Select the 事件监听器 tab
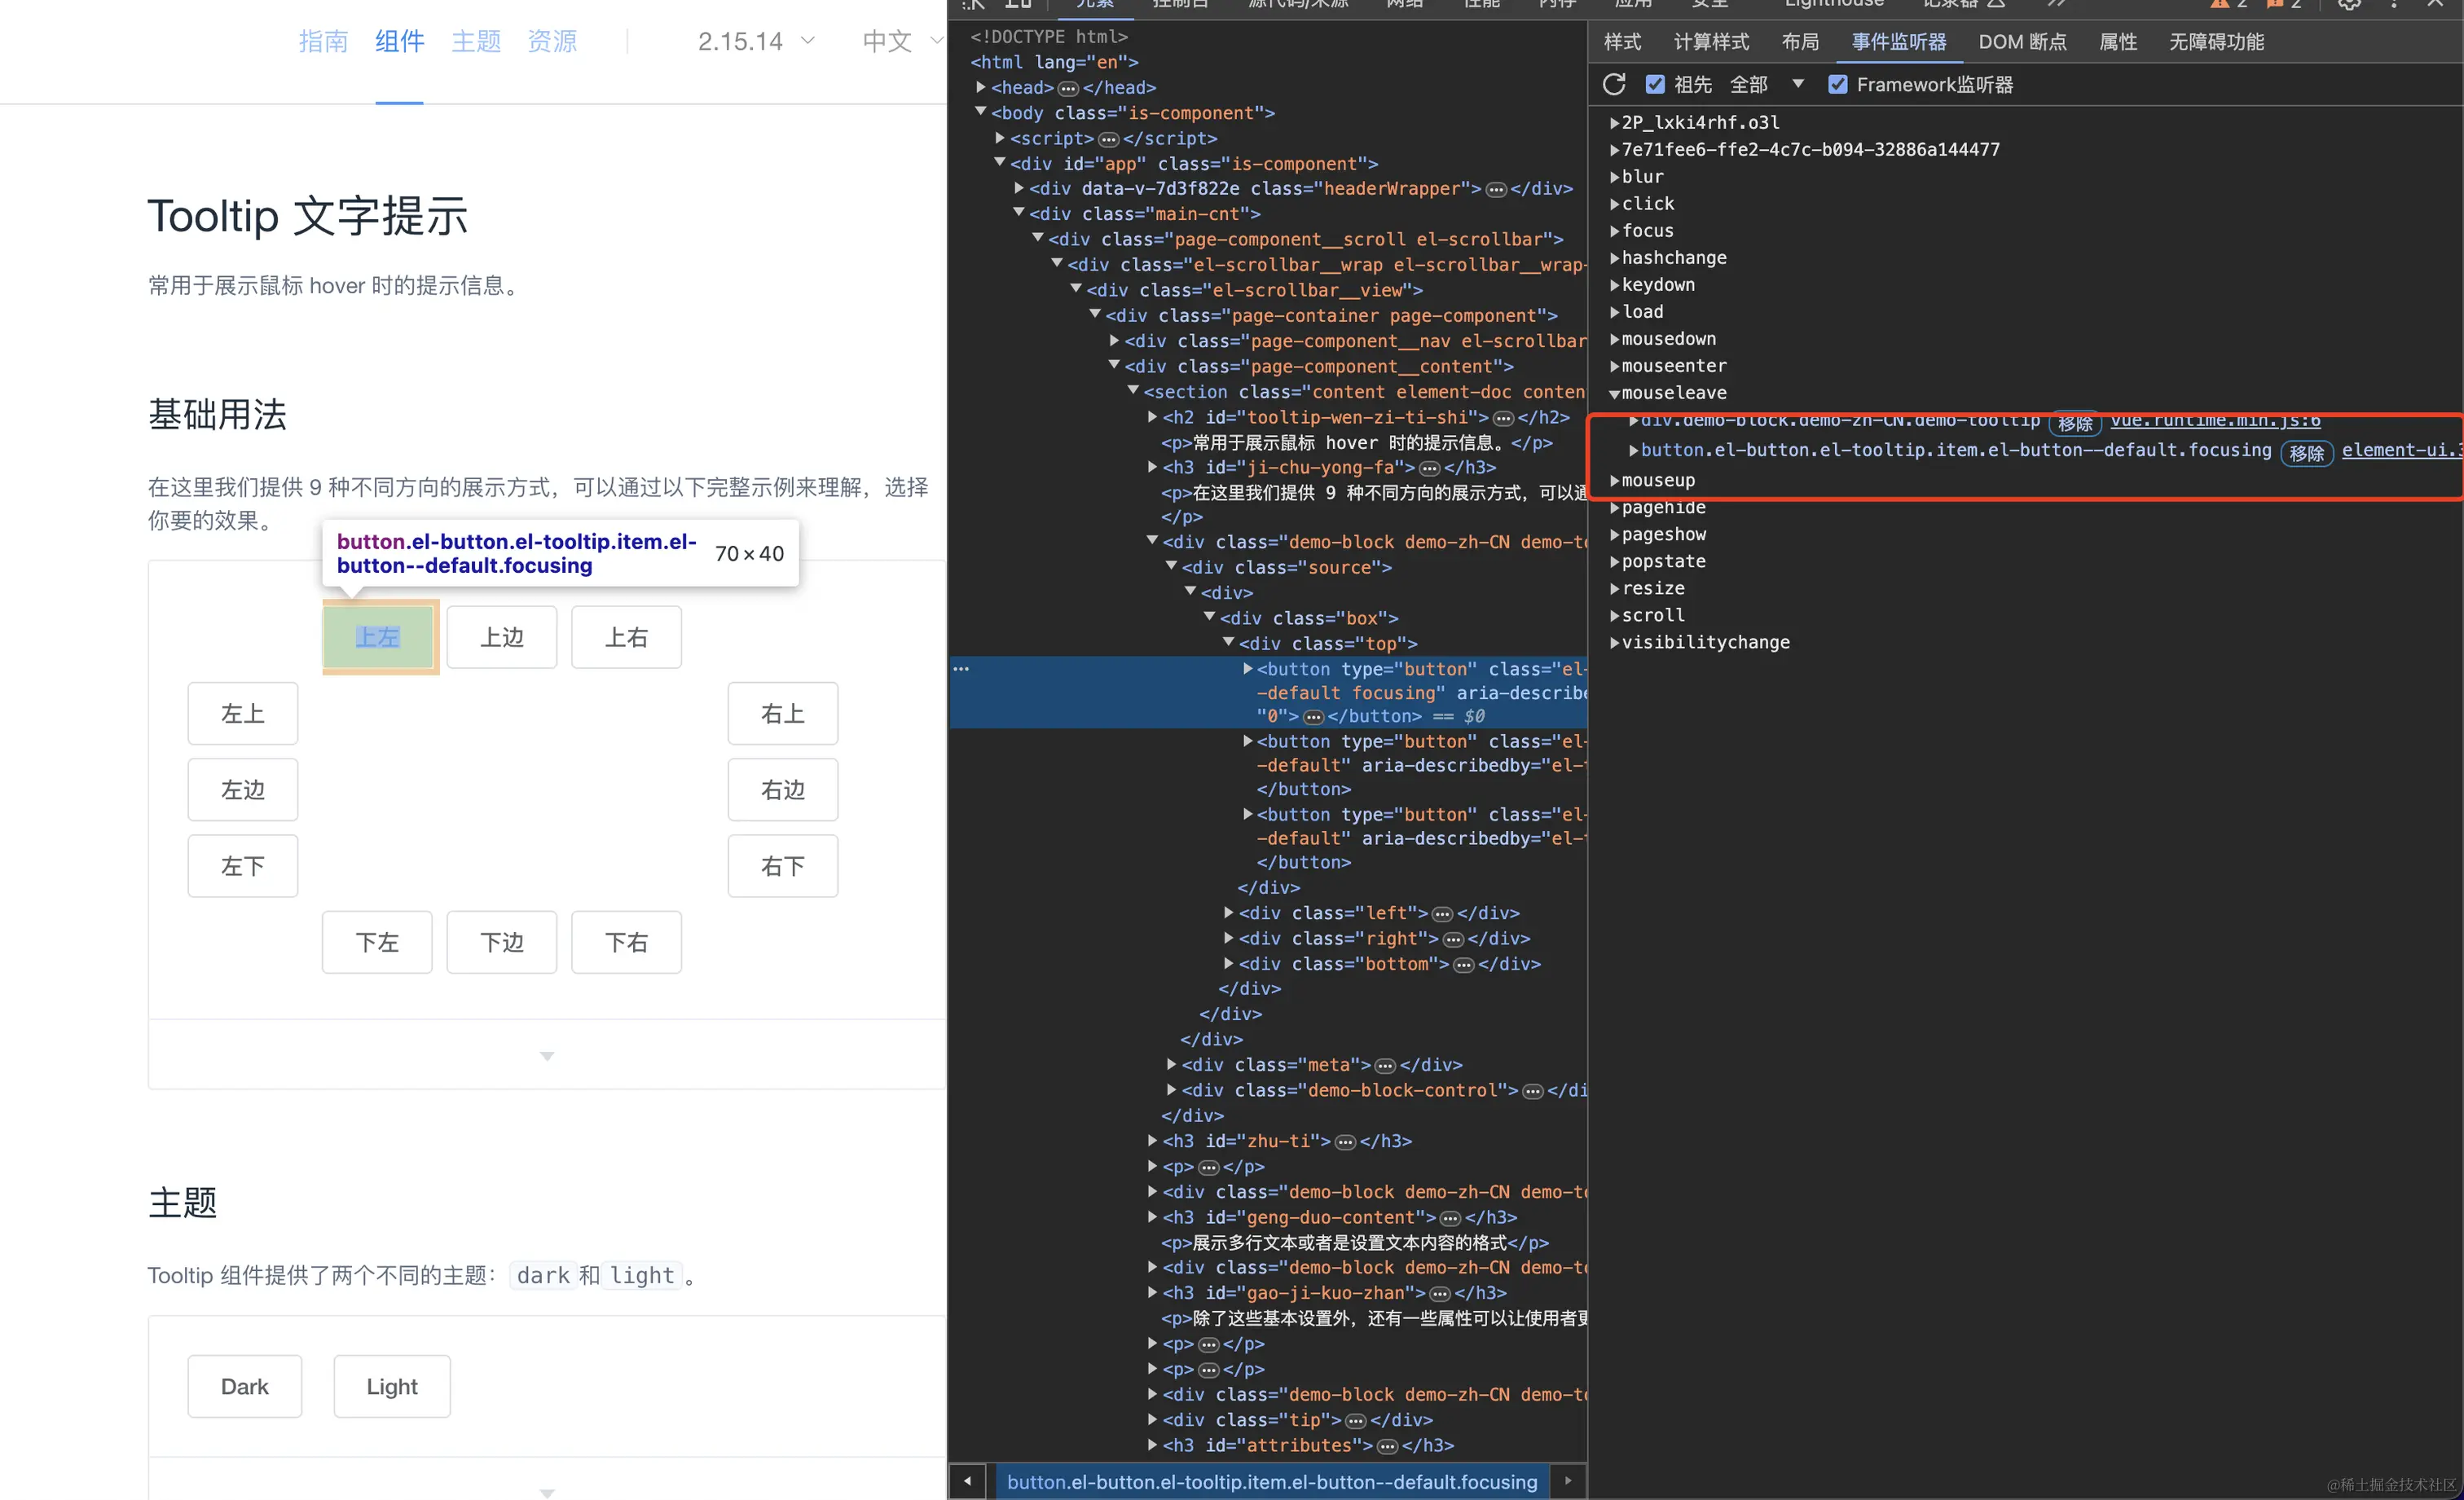 pyautogui.click(x=1898, y=42)
